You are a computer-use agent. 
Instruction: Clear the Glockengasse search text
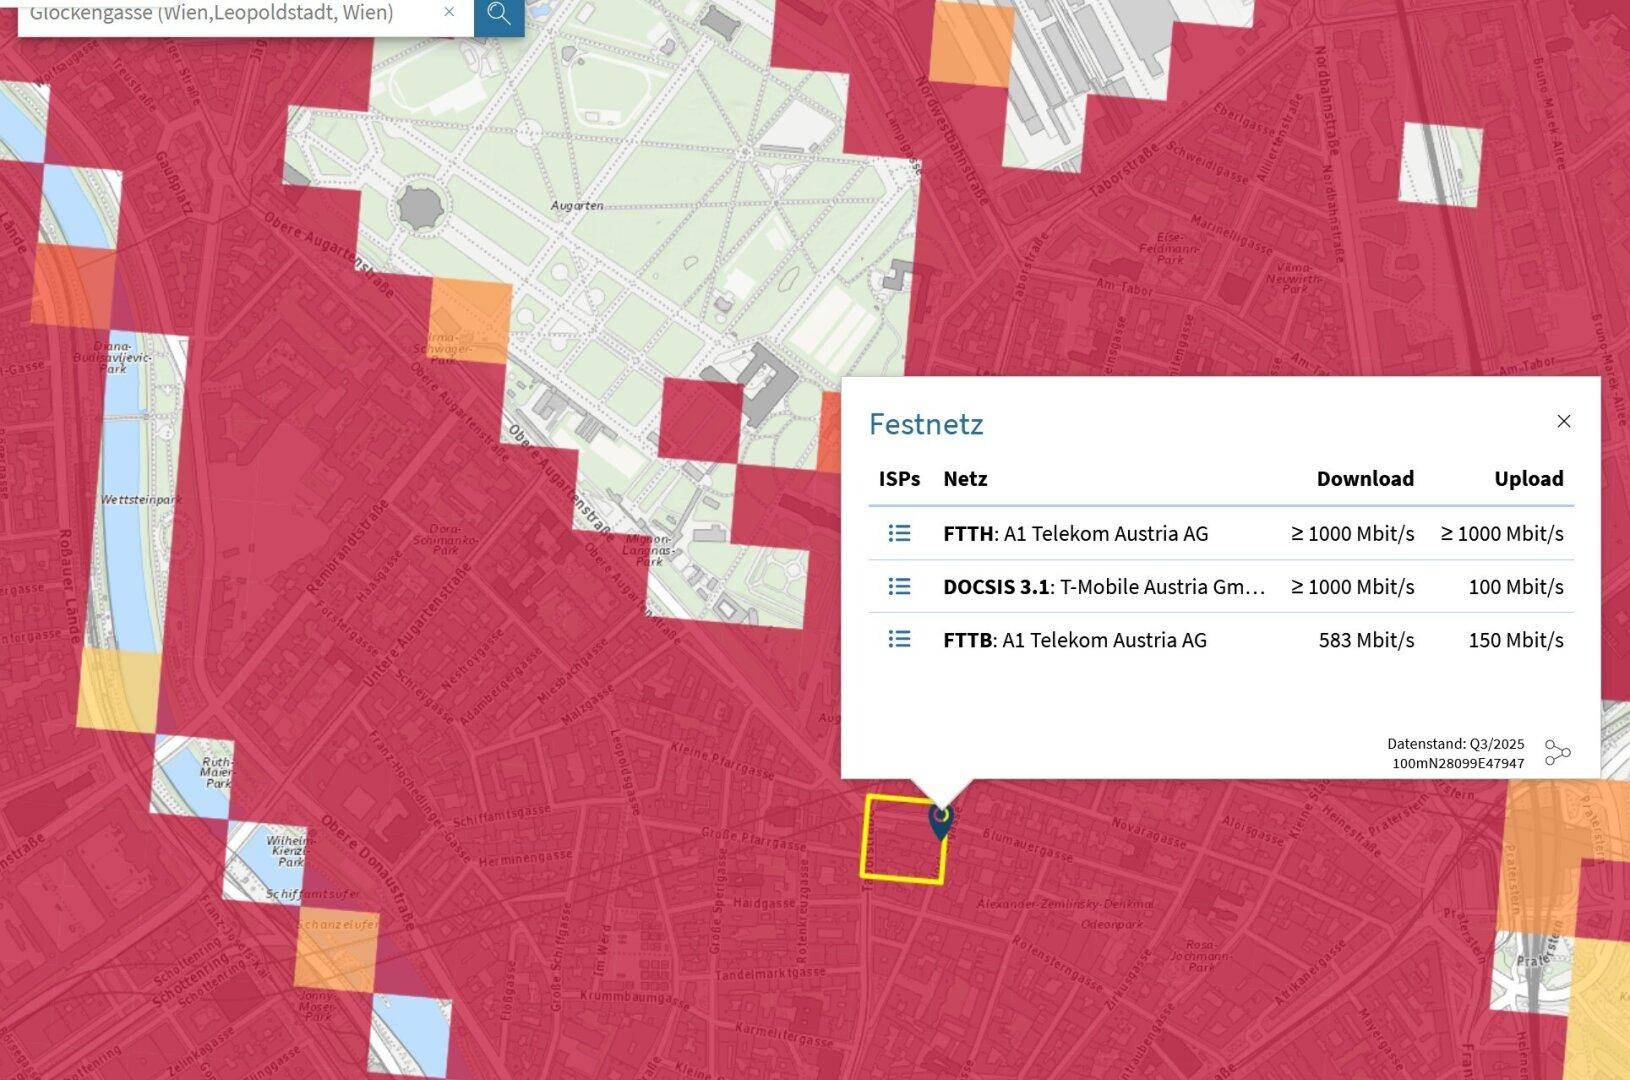(449, 12)
